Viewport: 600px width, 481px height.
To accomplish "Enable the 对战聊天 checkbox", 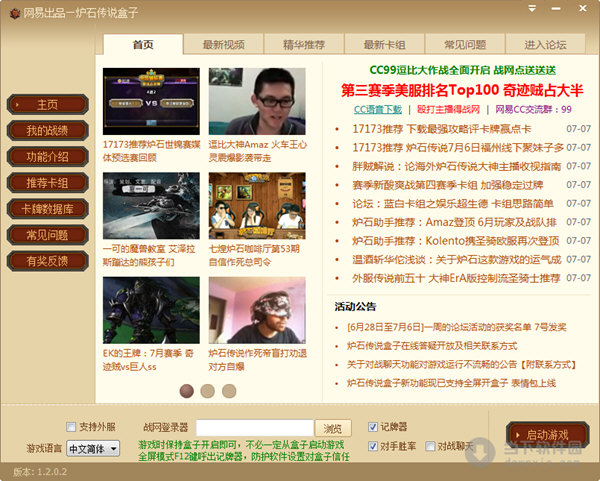I will (x=430, y=446).
